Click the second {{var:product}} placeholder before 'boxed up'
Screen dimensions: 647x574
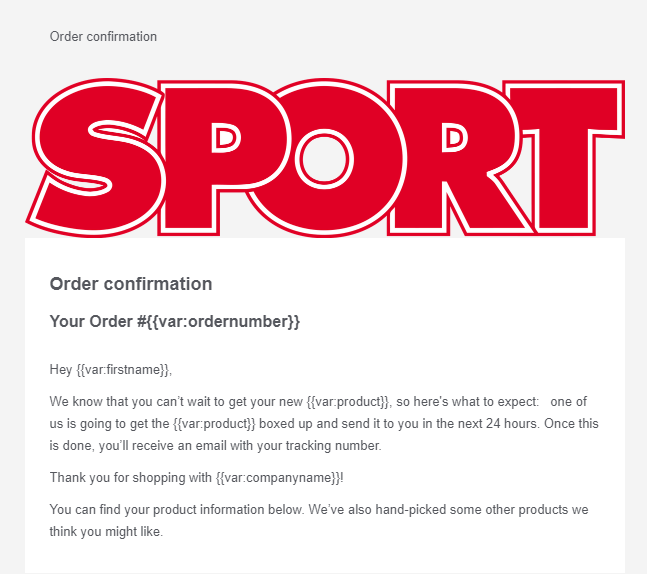click(x=214, y=424)
